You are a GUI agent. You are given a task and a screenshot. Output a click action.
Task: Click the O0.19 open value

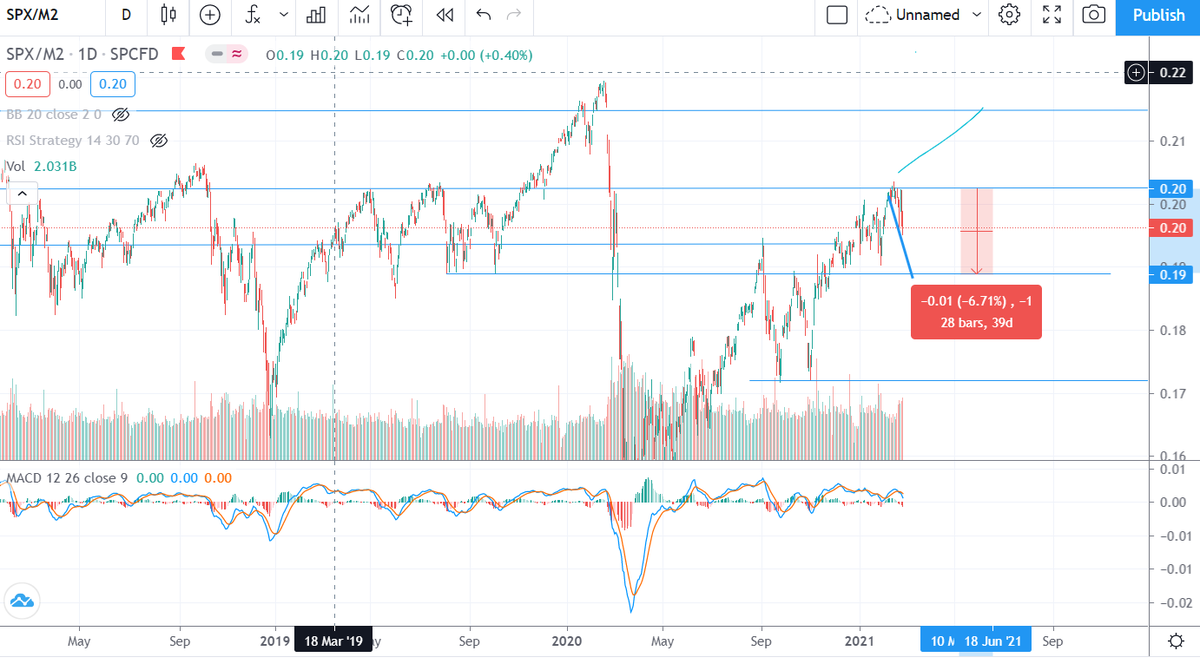[x=284, y=53]
